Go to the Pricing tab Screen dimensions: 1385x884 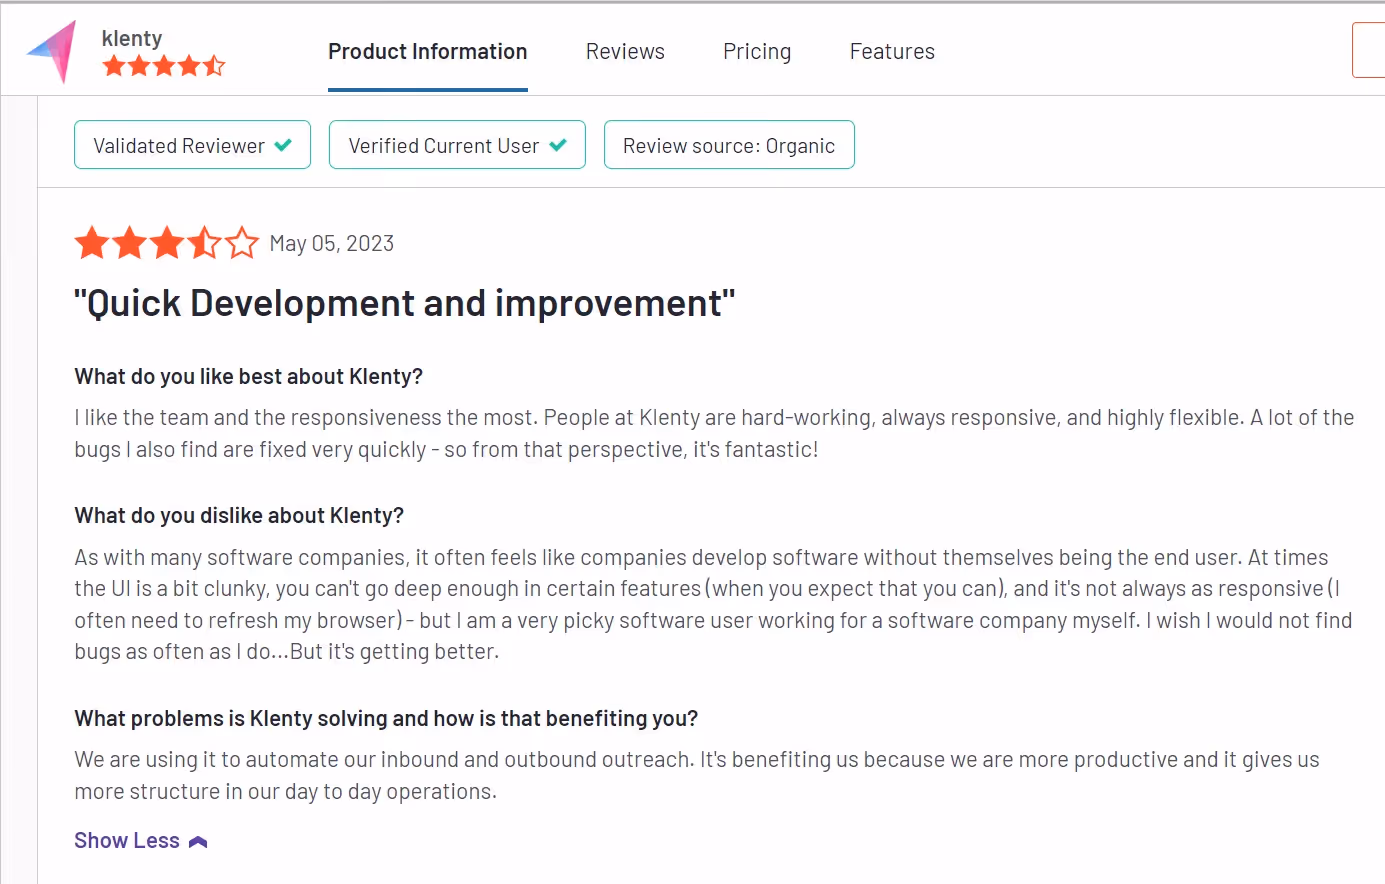coord(757,52)
